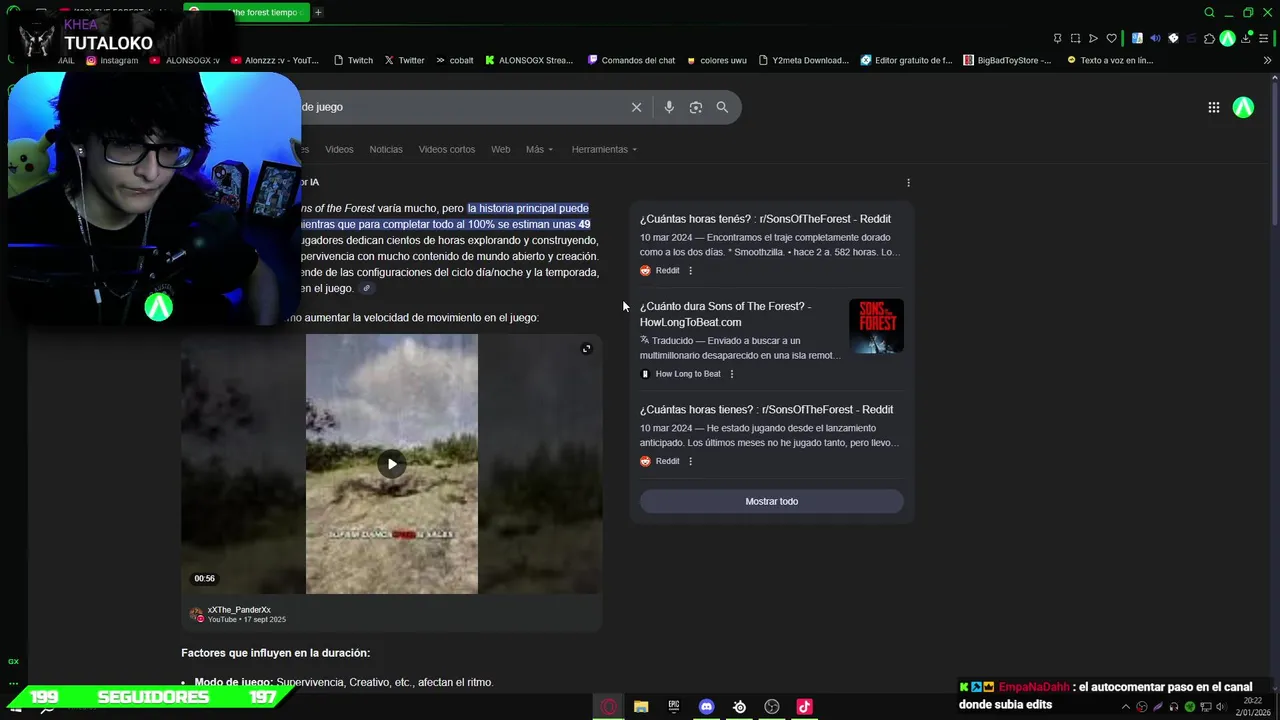Screen dimensions: 1280x720
Task: Click the Mostrar todo button
Action: point(772,501)
